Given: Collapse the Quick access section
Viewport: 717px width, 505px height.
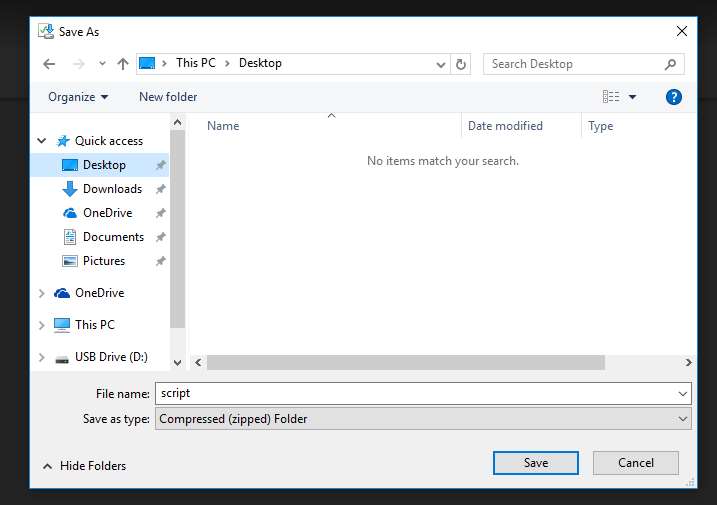Looking at the screenshot, I should coord(41,141).
